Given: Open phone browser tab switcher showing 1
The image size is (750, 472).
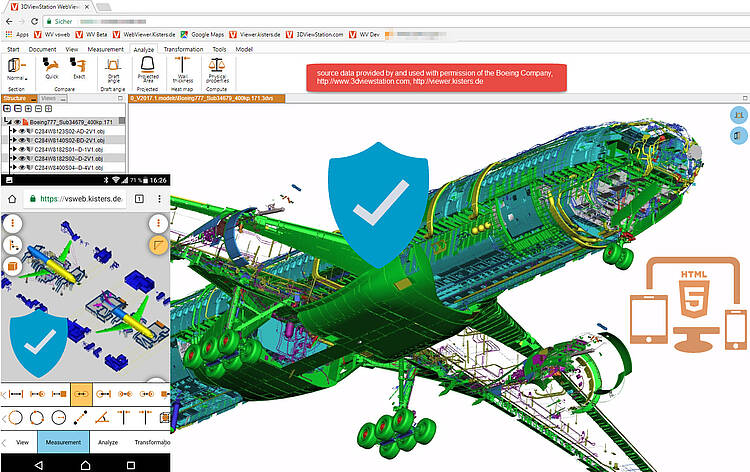Looking at the screenshot, I should (139, 198).
